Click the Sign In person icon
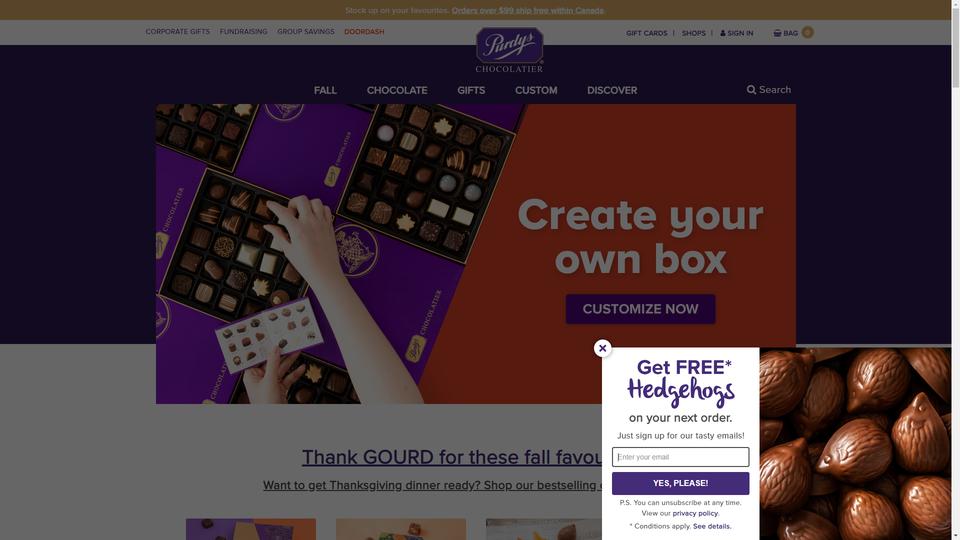The width and height of the screenshot is (960, 540). pos(722,33)
